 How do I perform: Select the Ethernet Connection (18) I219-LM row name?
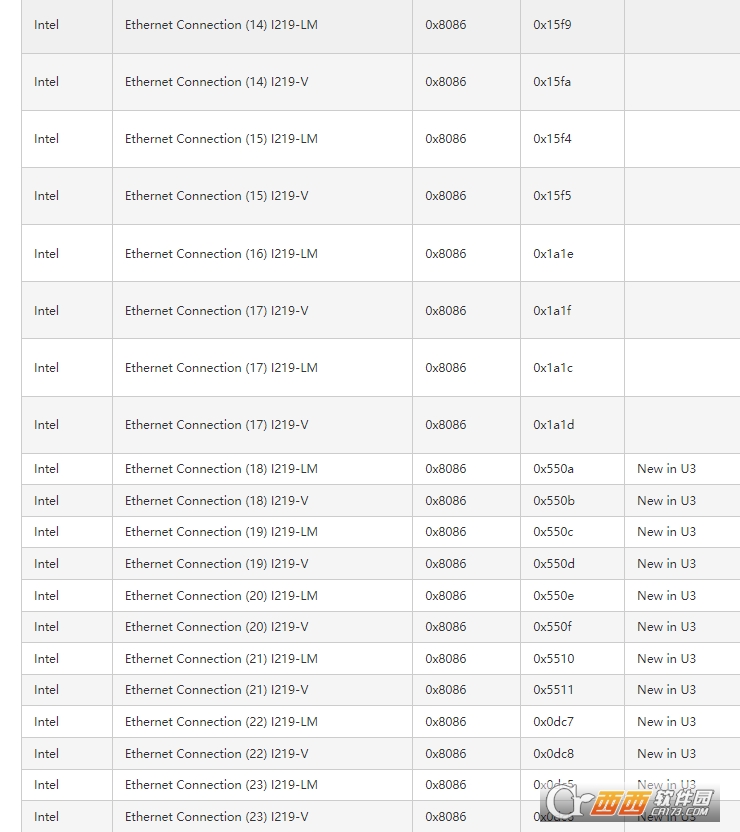(221, 469)
